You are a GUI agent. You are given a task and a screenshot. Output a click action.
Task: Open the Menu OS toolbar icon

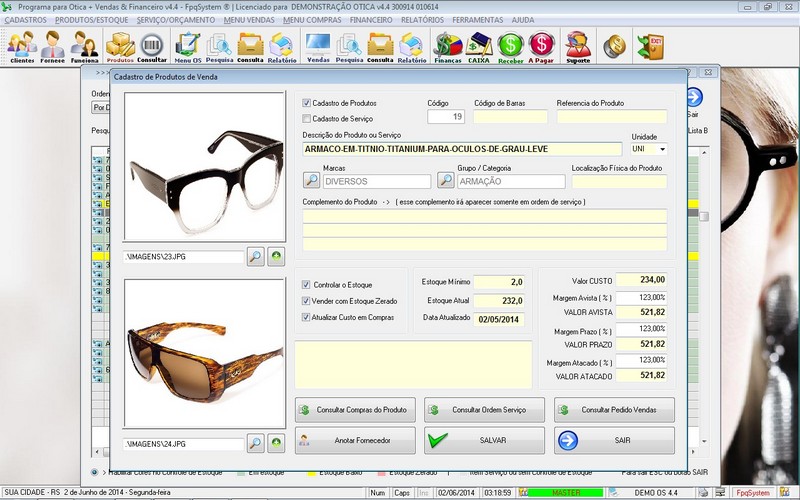click(187, 46)
